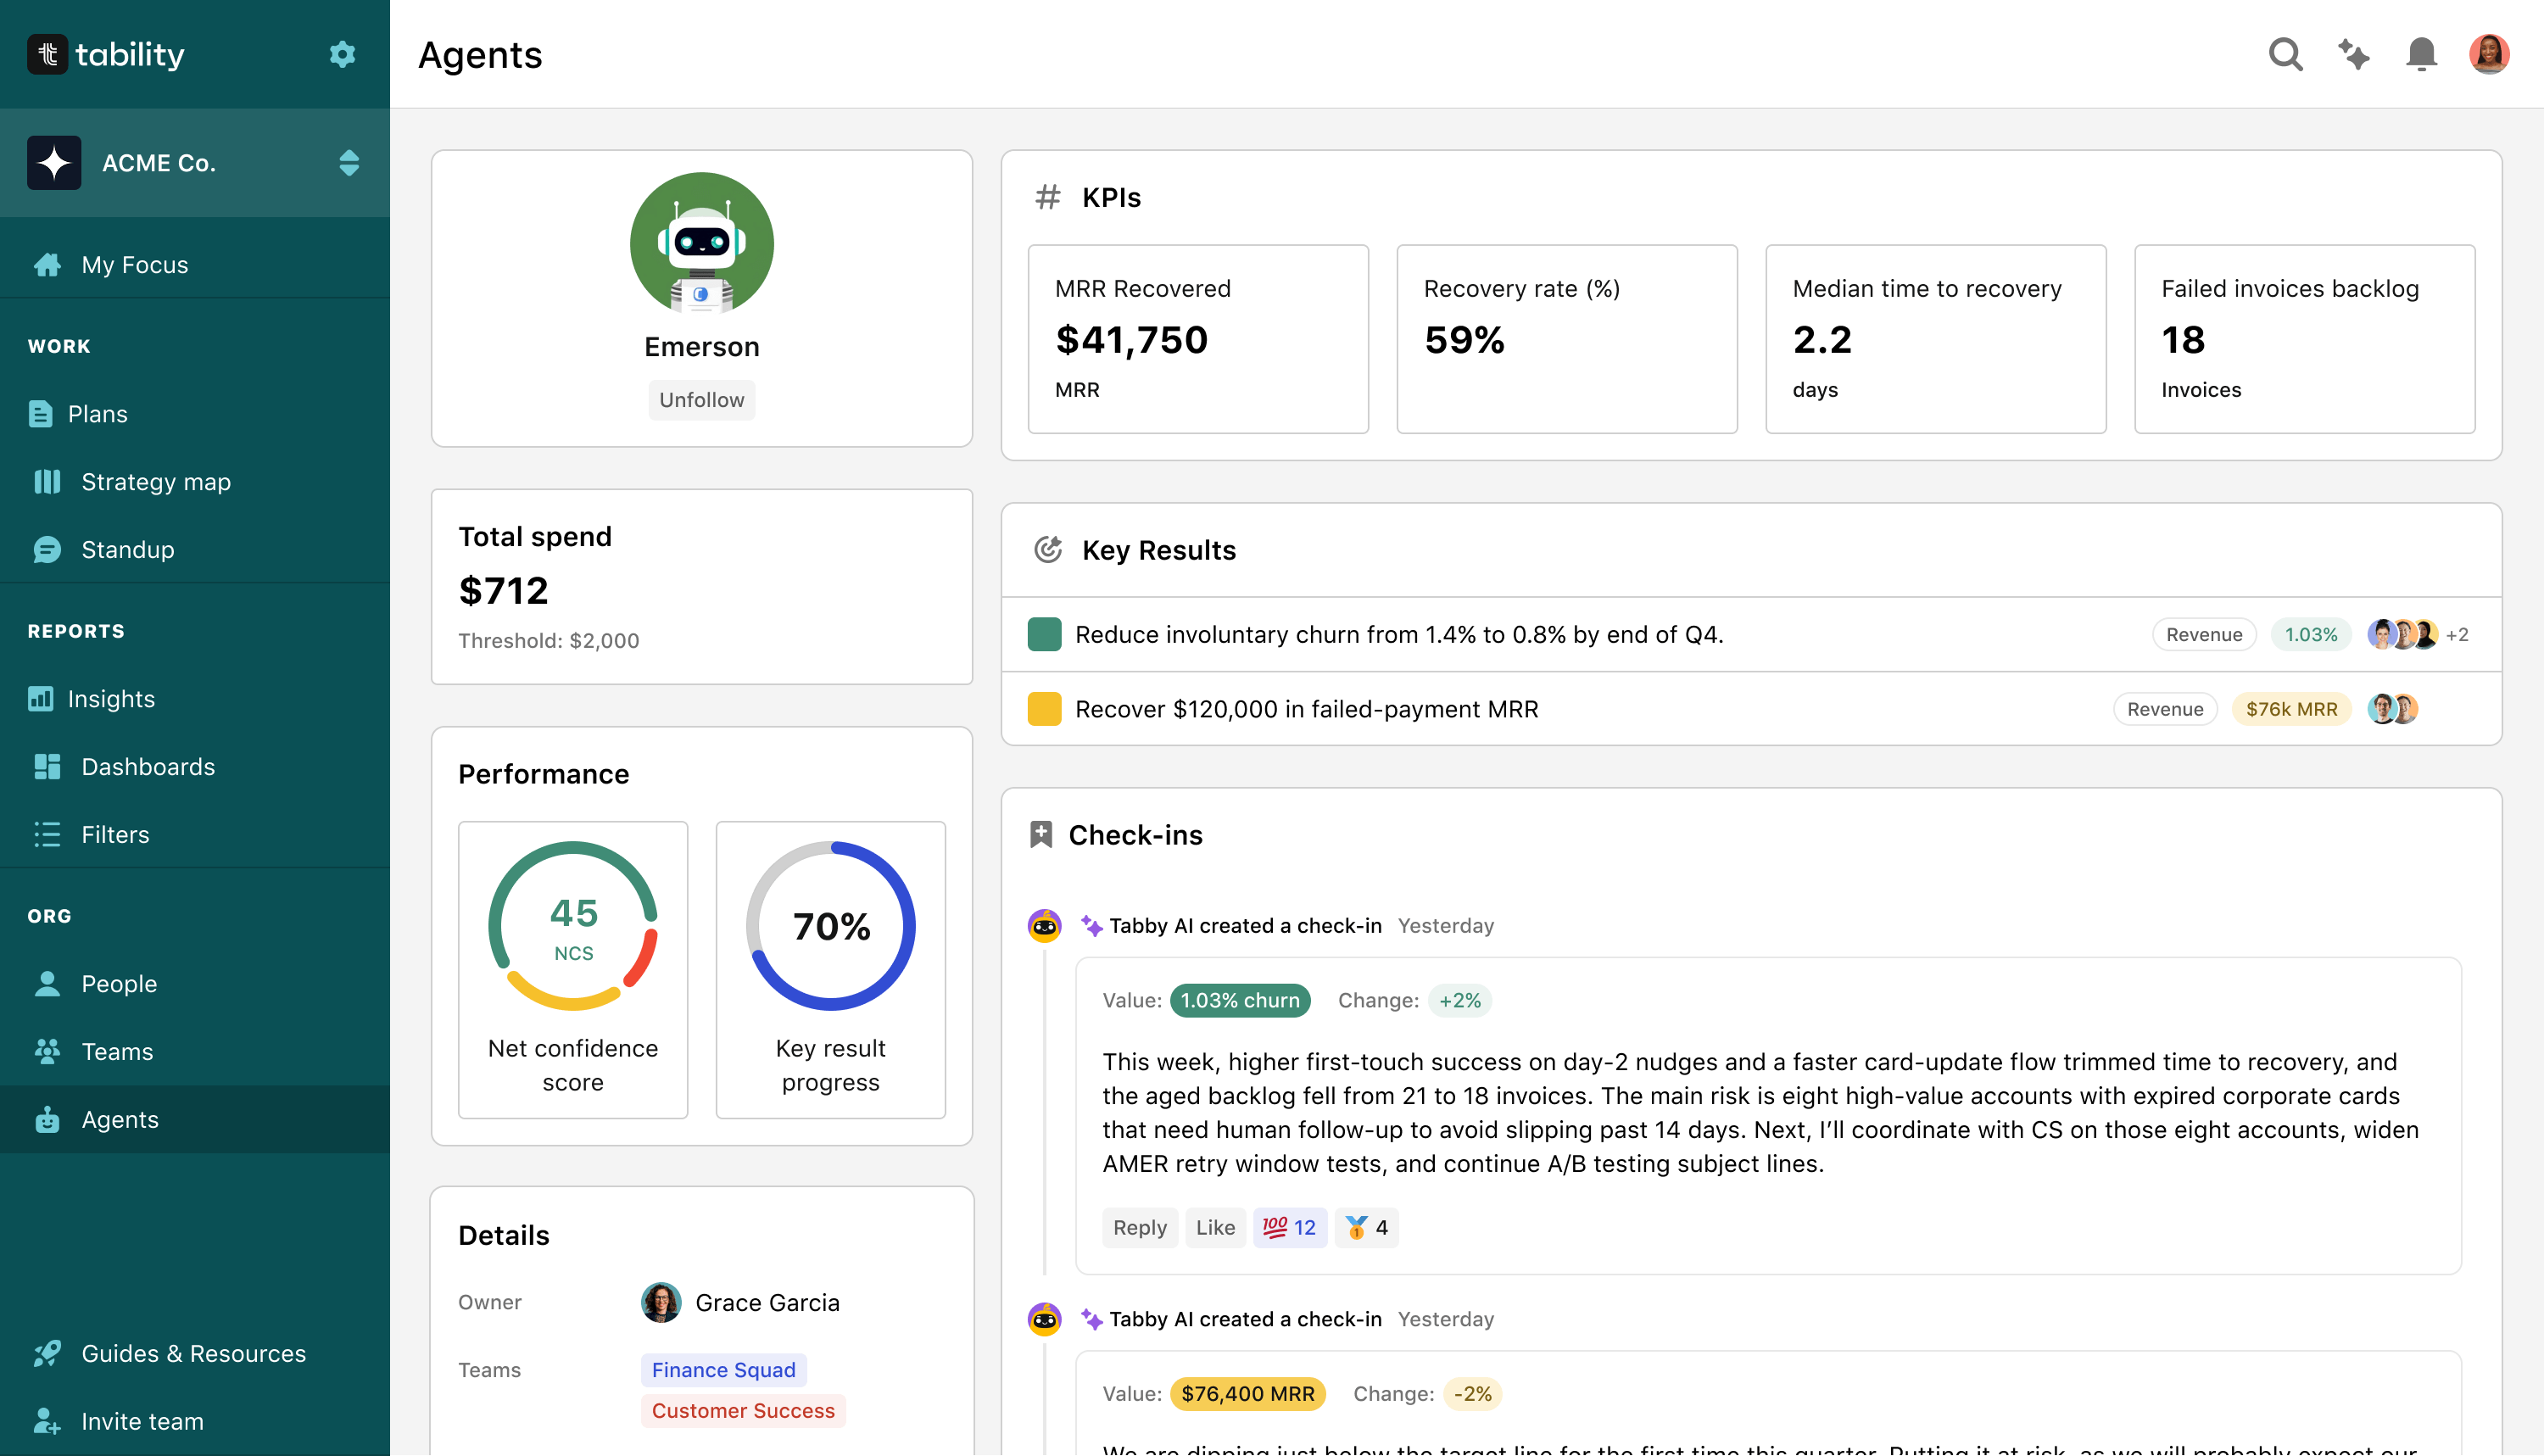
Task: Open the search magnifier icon
Action: pyautogui.click(x=2285, y=54)
